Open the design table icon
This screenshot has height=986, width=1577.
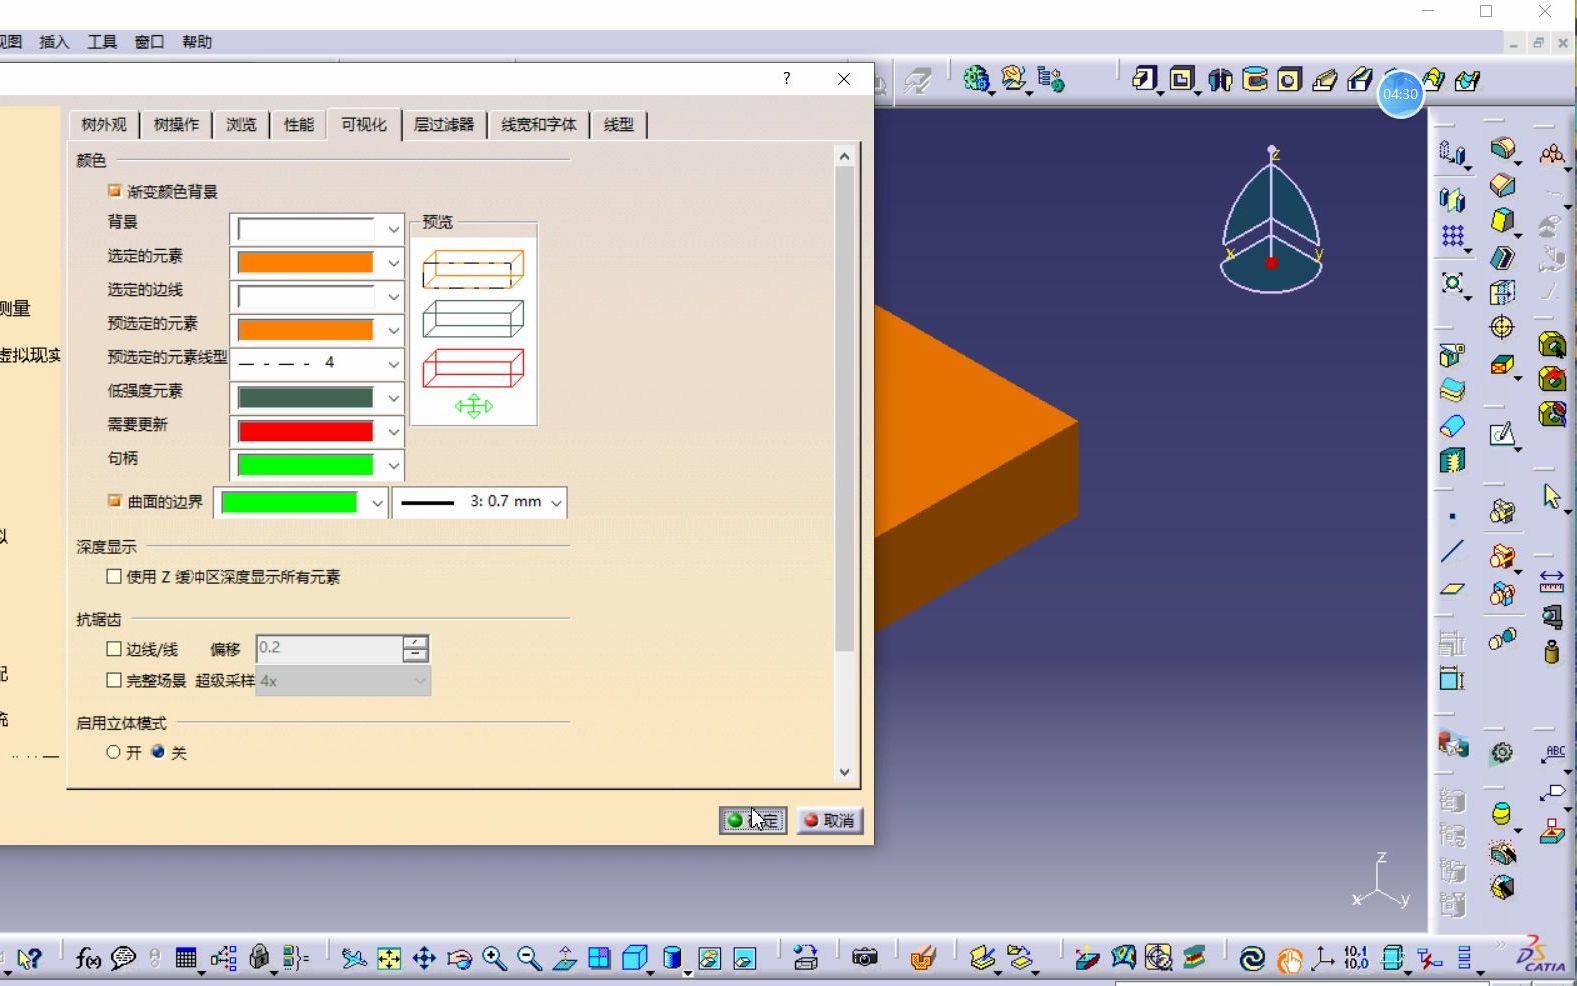tap(186, 959)
